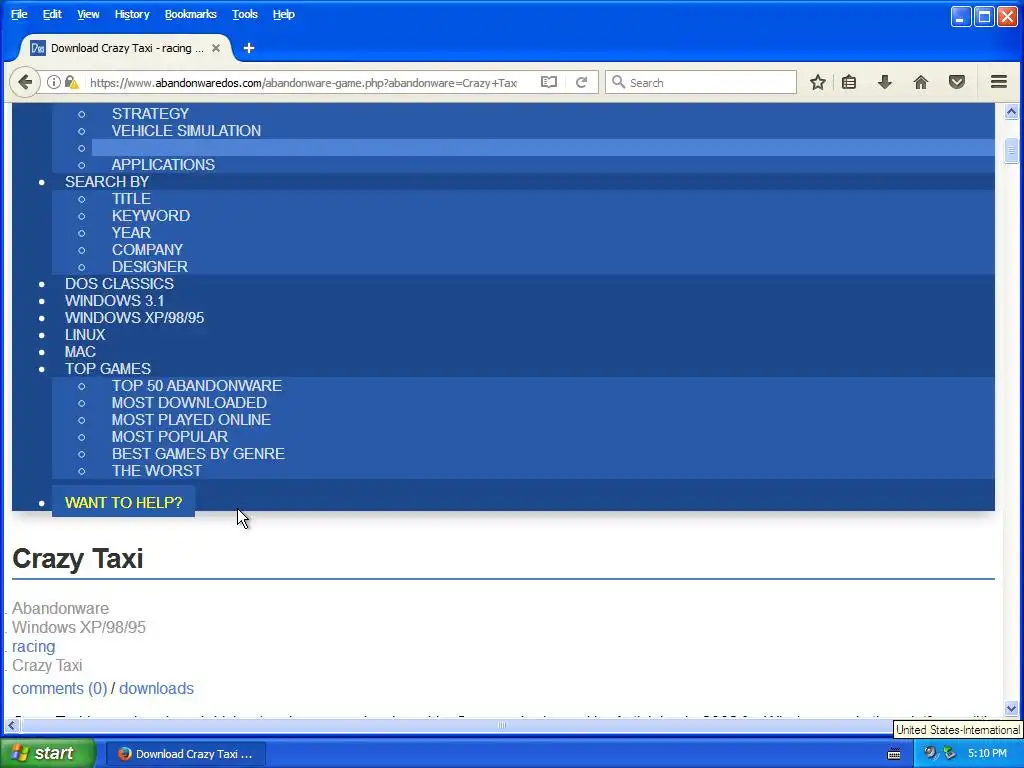Click the taskbar clock showing 5:10 PM
This screenshot has height=768, width=1024.
[987, 753]
